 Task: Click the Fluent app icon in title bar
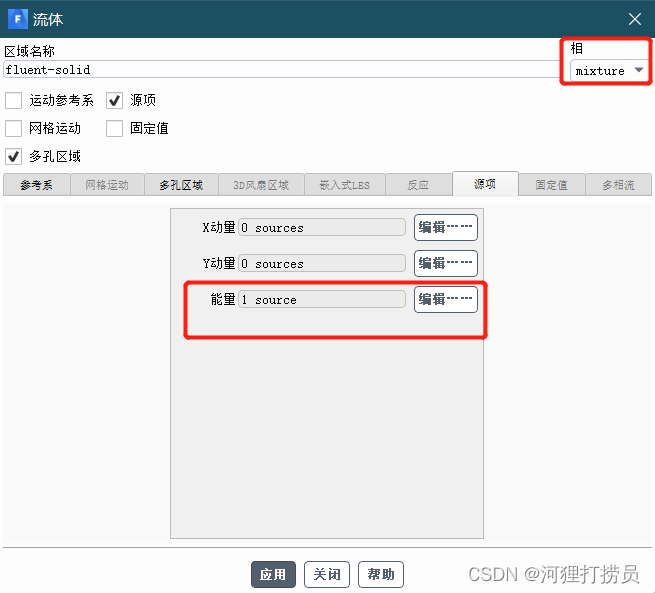(x=17, y=19)
